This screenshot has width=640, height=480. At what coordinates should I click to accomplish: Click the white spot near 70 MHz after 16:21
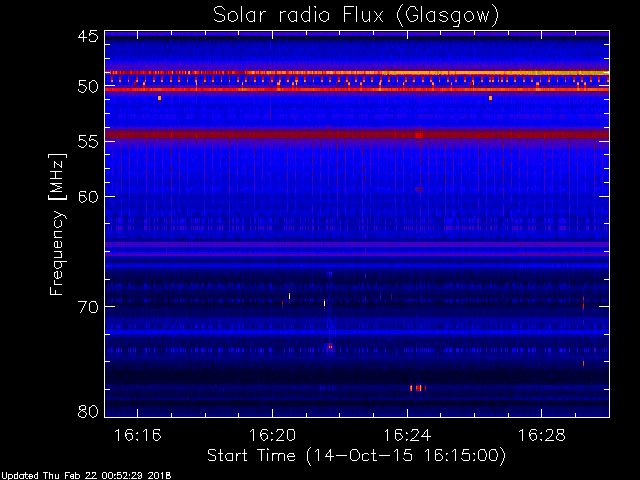[324, 302]
